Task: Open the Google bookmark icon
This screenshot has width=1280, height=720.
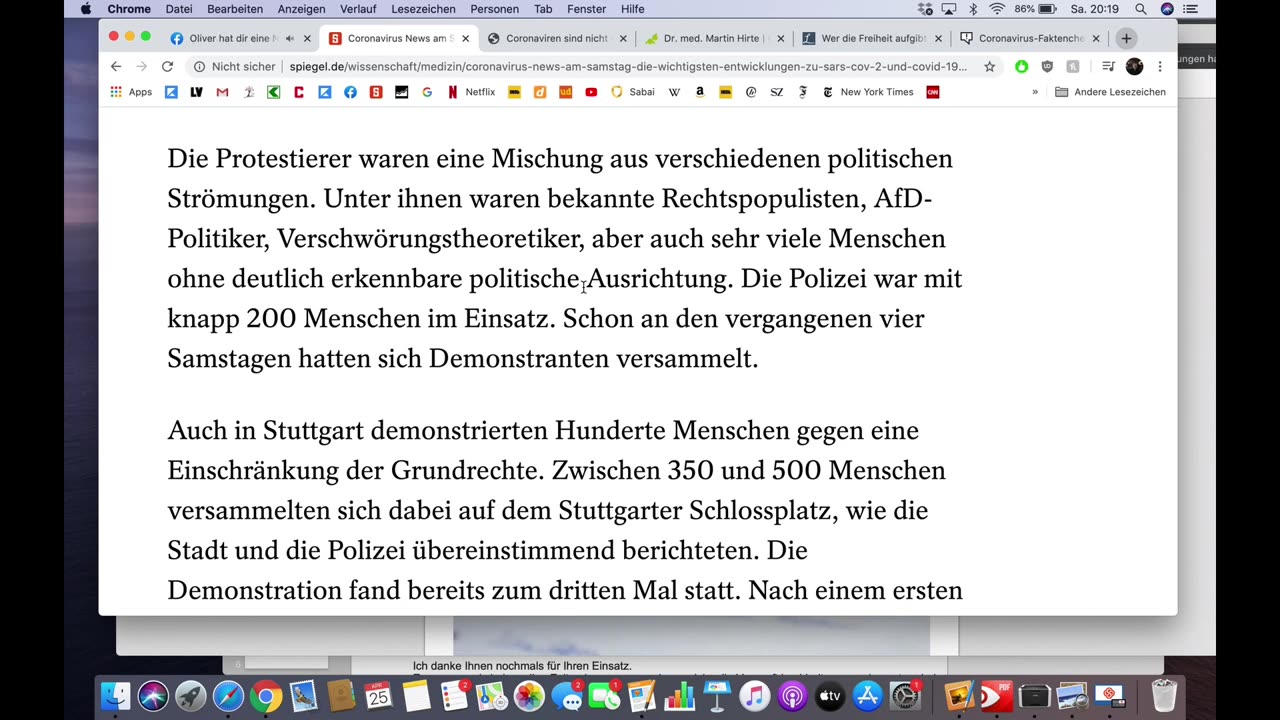Action: point(427,92)
